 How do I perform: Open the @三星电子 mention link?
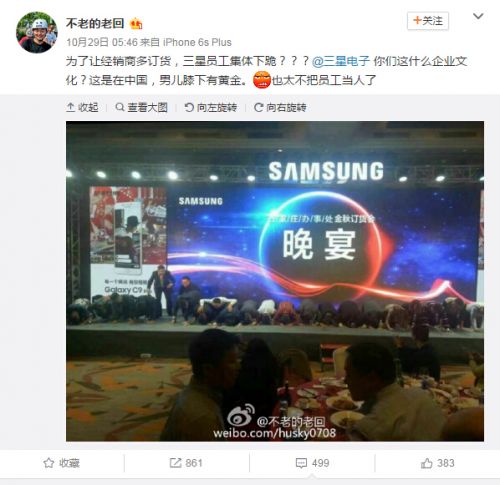point(341,61)
